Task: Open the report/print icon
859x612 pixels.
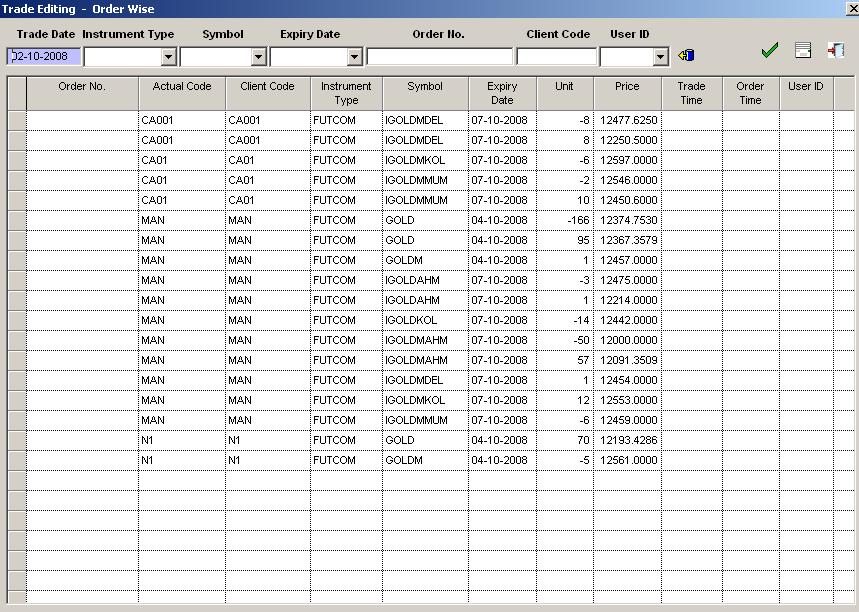Action: click(803, 49)
